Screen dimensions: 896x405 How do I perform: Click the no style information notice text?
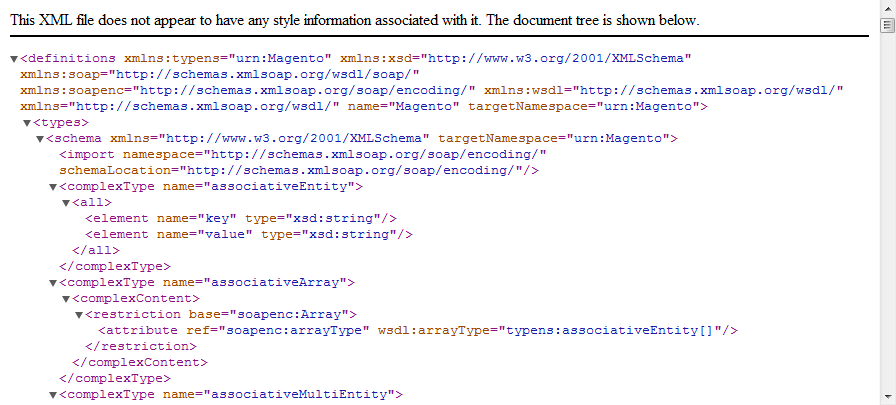pyautogui.click(x=354, y=20)
